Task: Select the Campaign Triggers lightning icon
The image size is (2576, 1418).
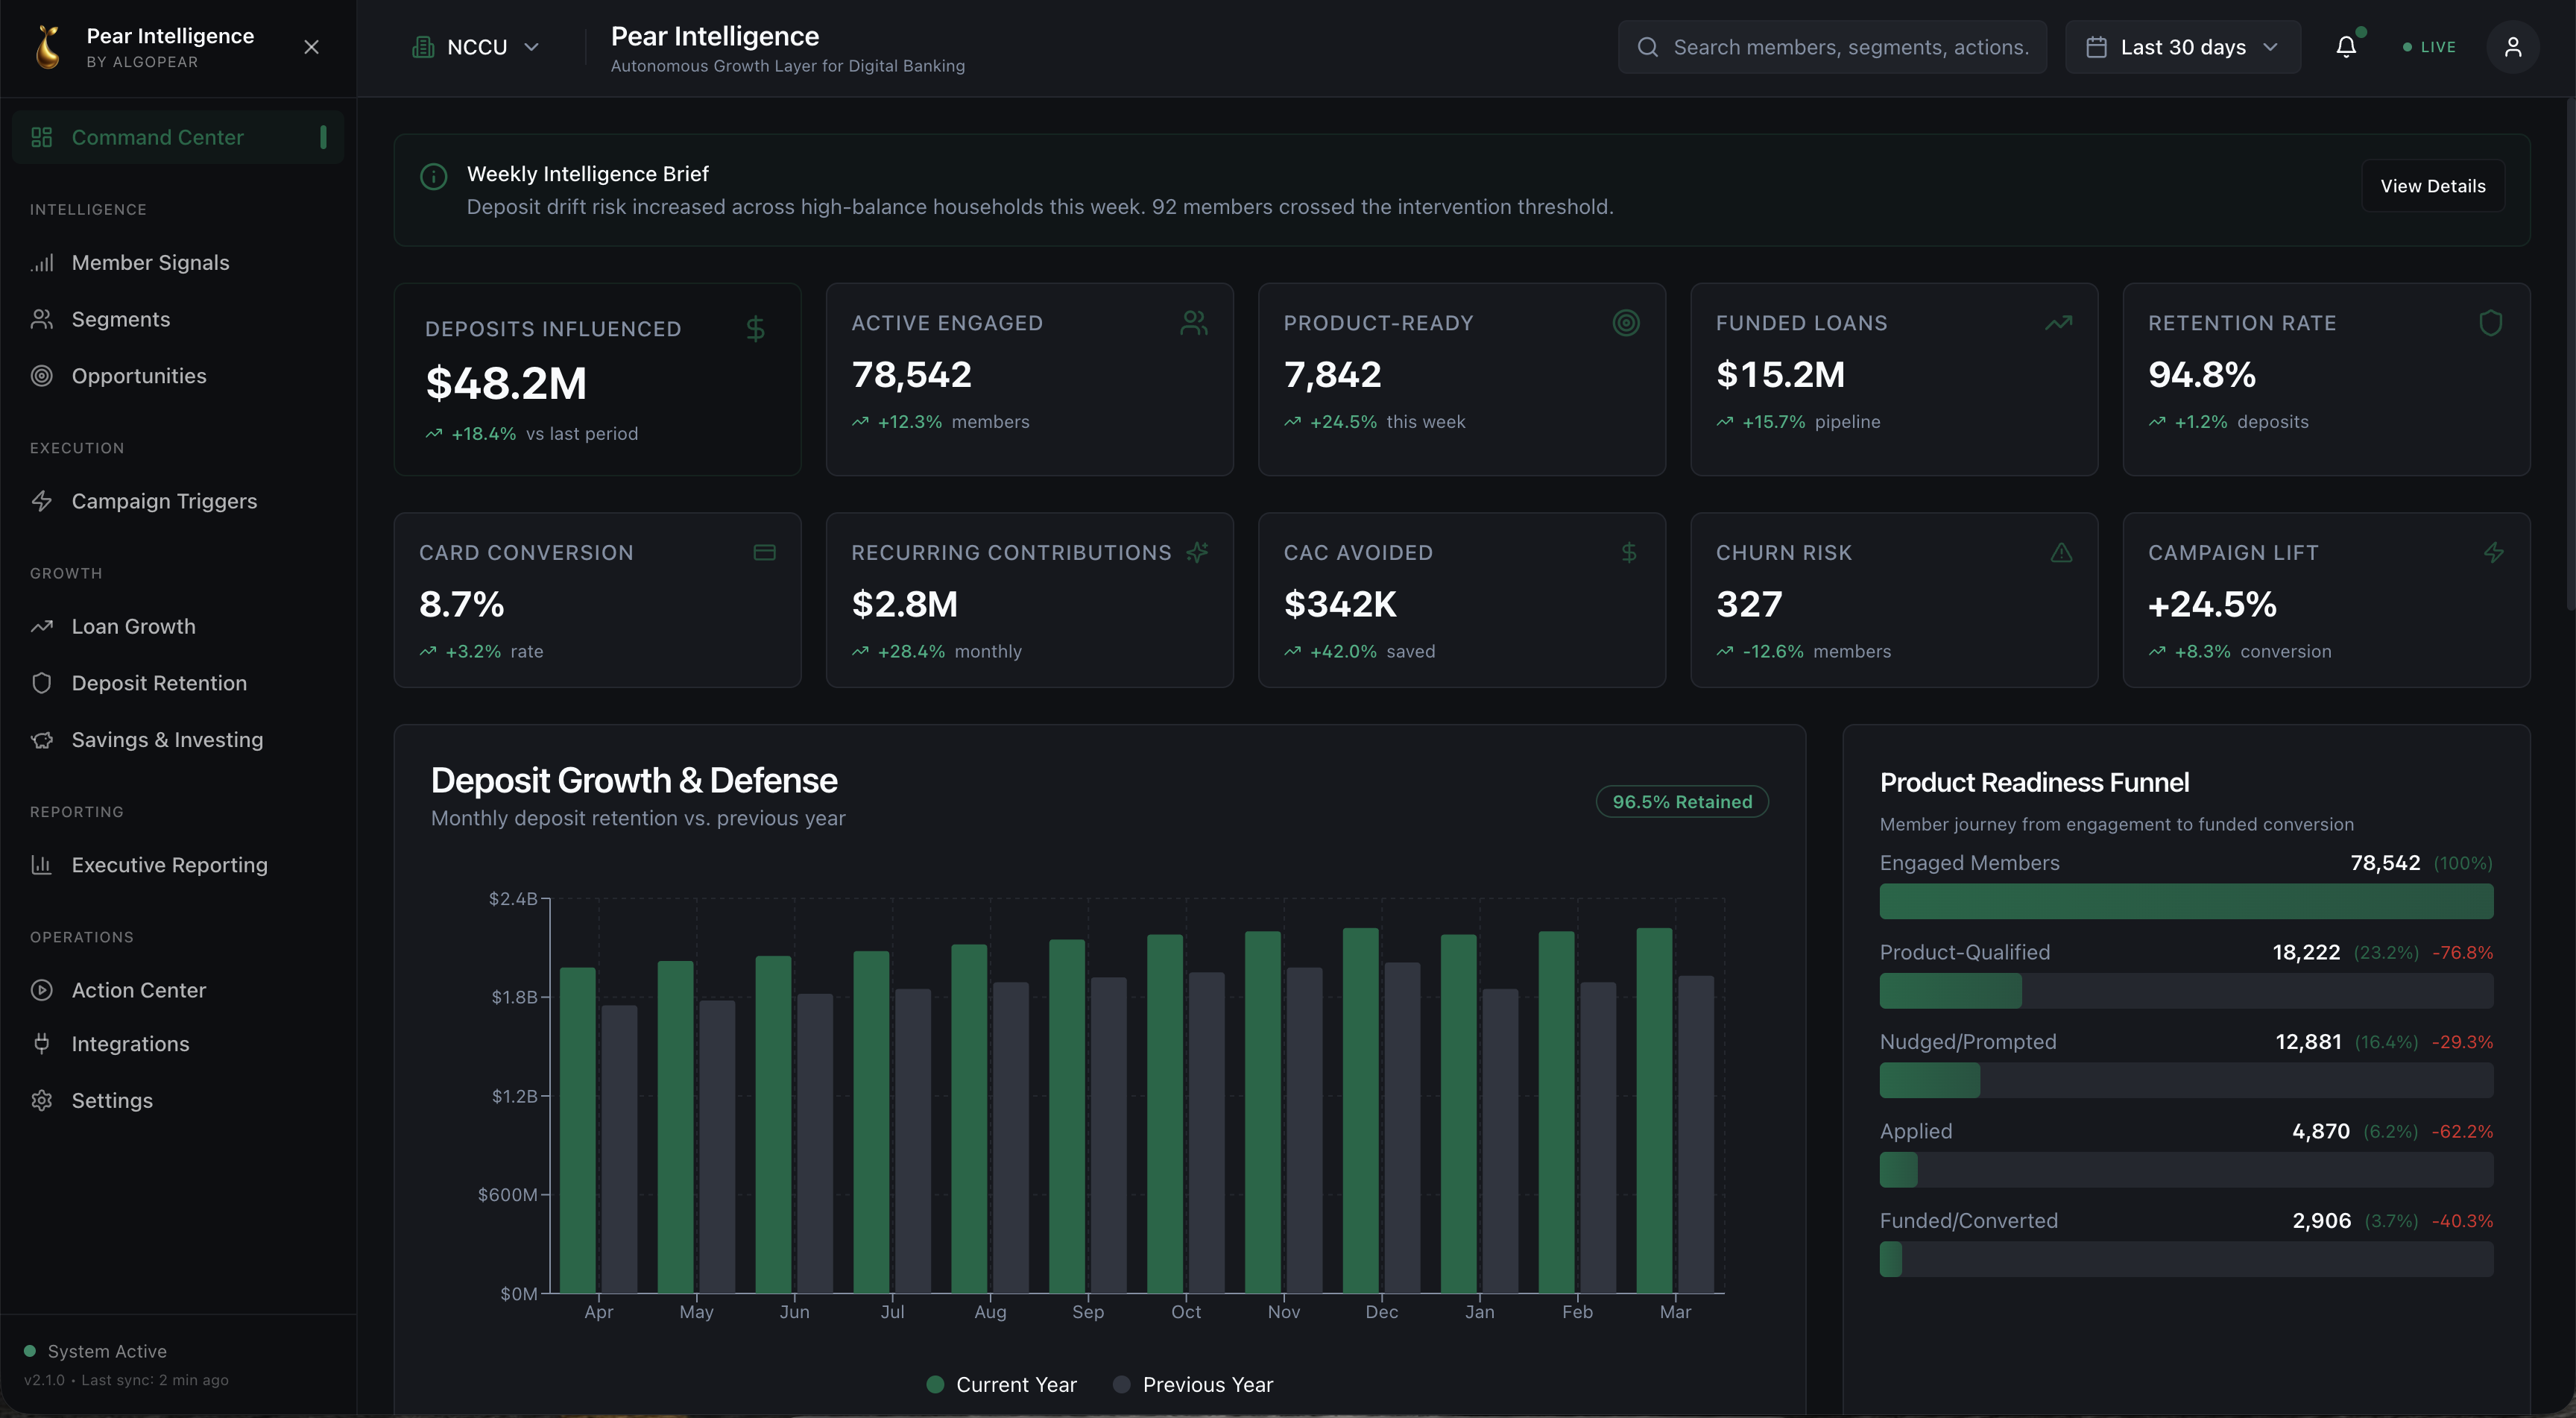Action: pyautogui.click(x=42, y=501)
